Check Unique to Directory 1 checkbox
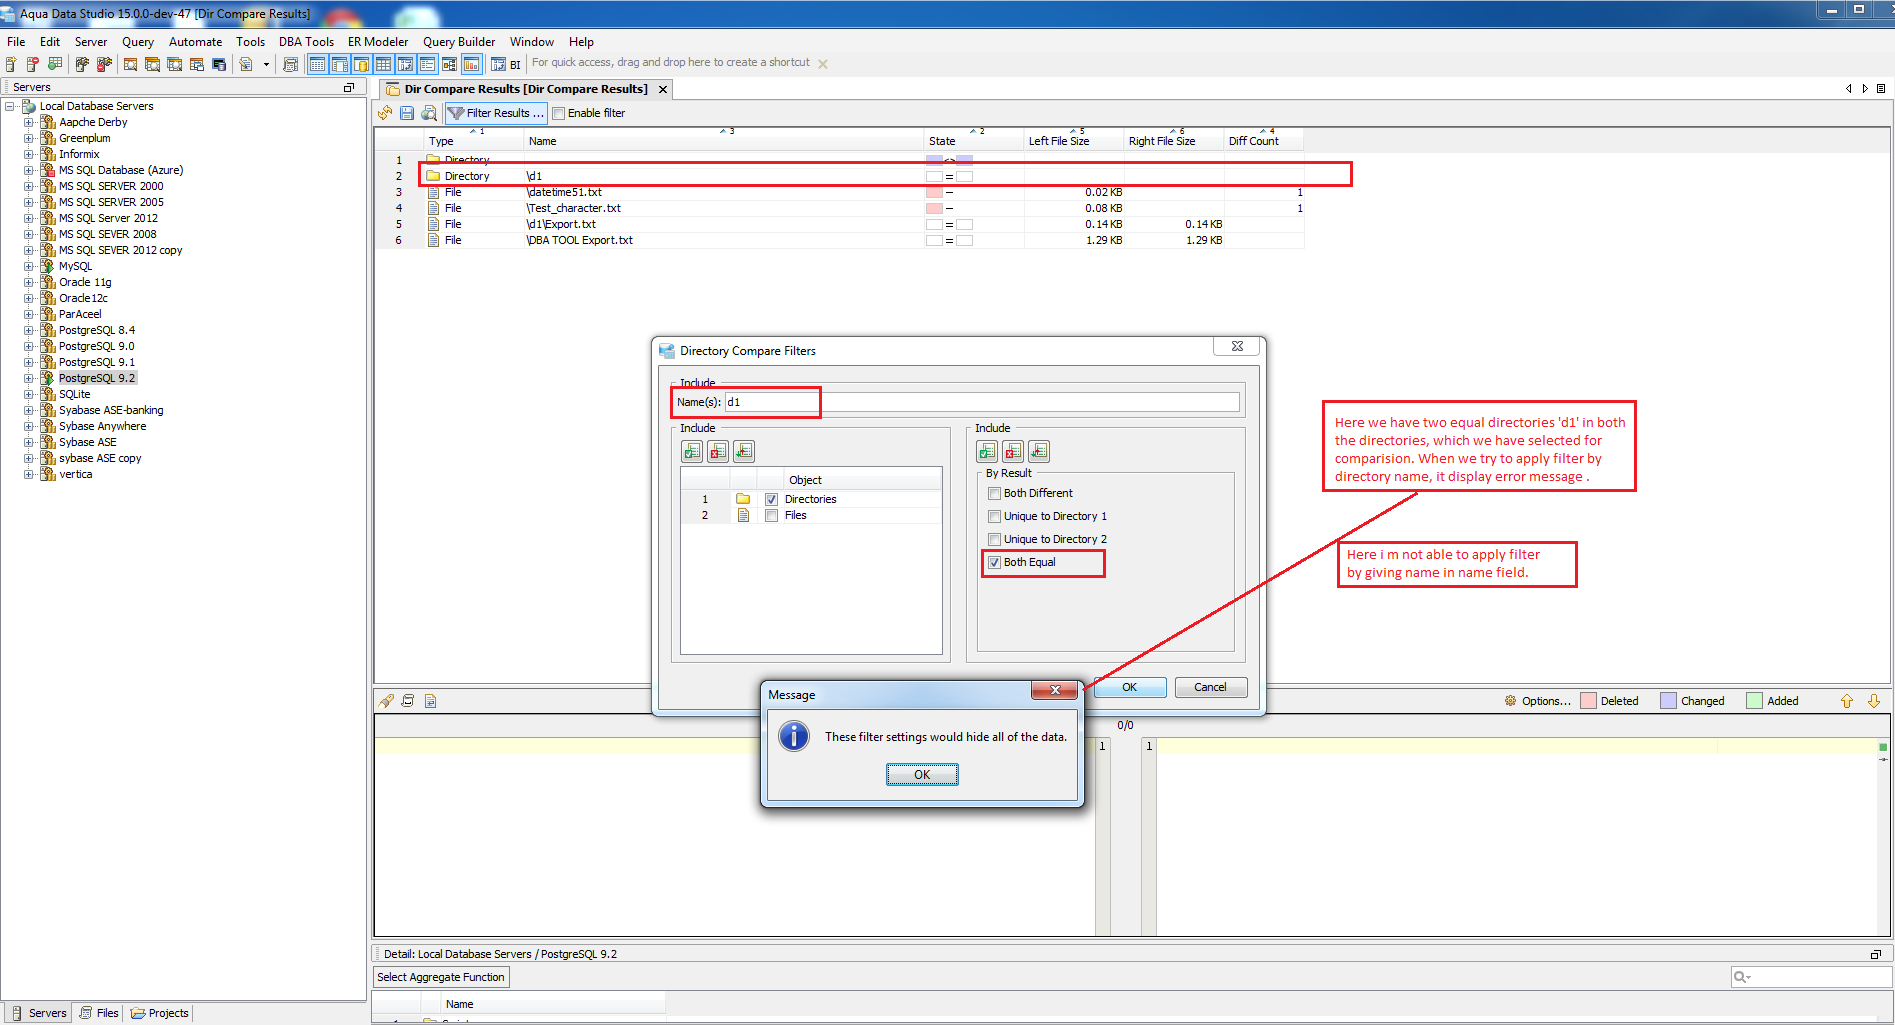1895x1025 pixels. (x=994, y=516)
